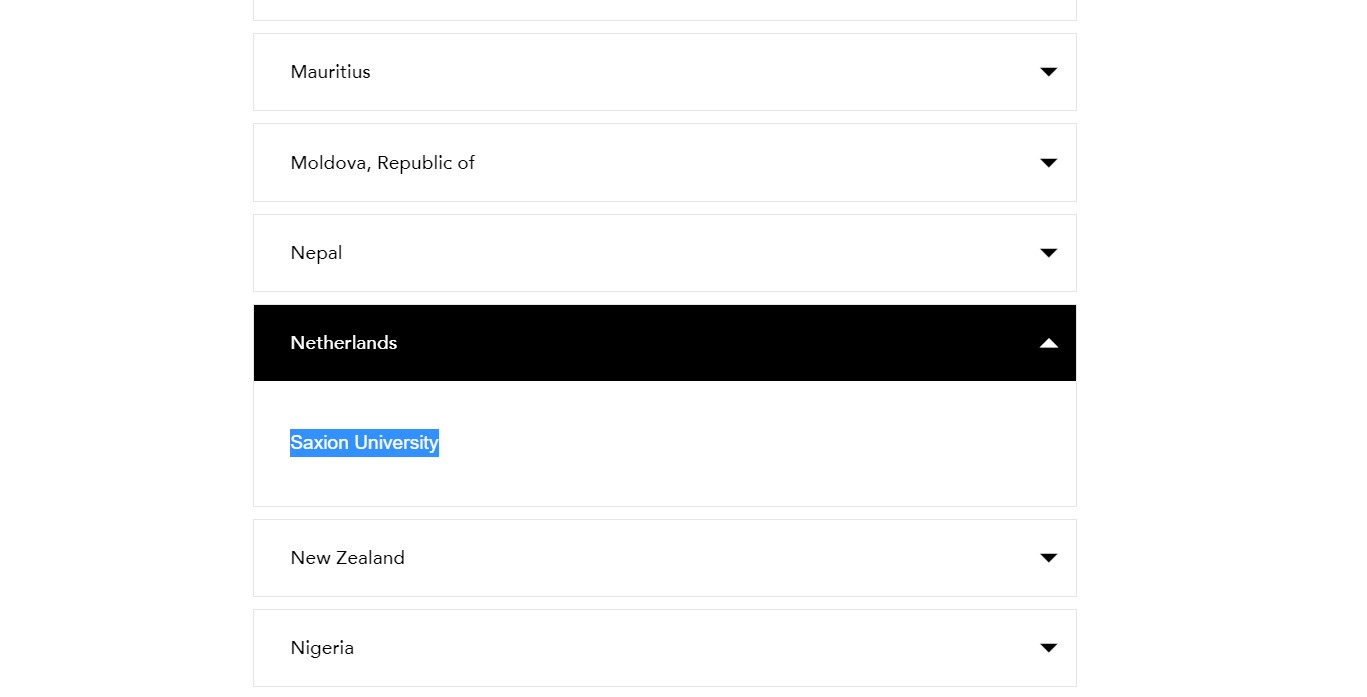Click the Mauritius label text
The height and width of the screenshot is (697, 1367).
pos(330,72)
